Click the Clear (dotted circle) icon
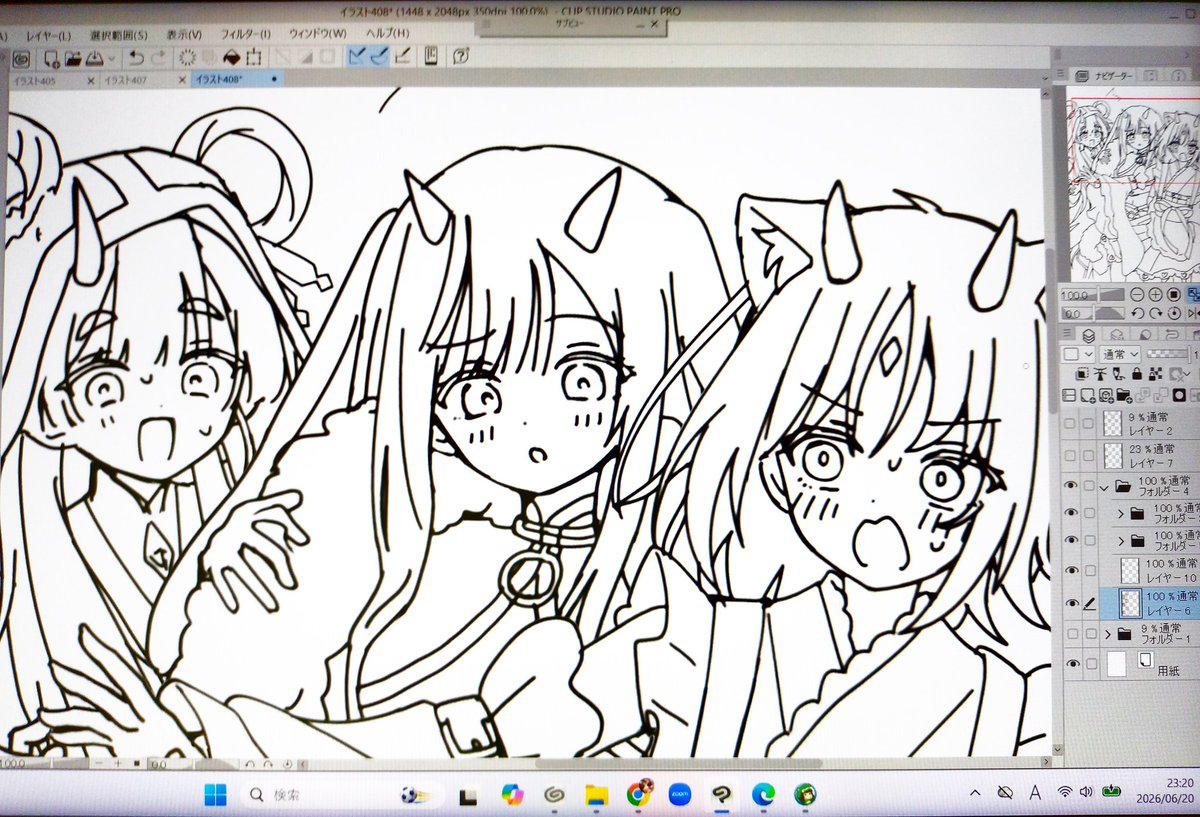 [187, 58]
